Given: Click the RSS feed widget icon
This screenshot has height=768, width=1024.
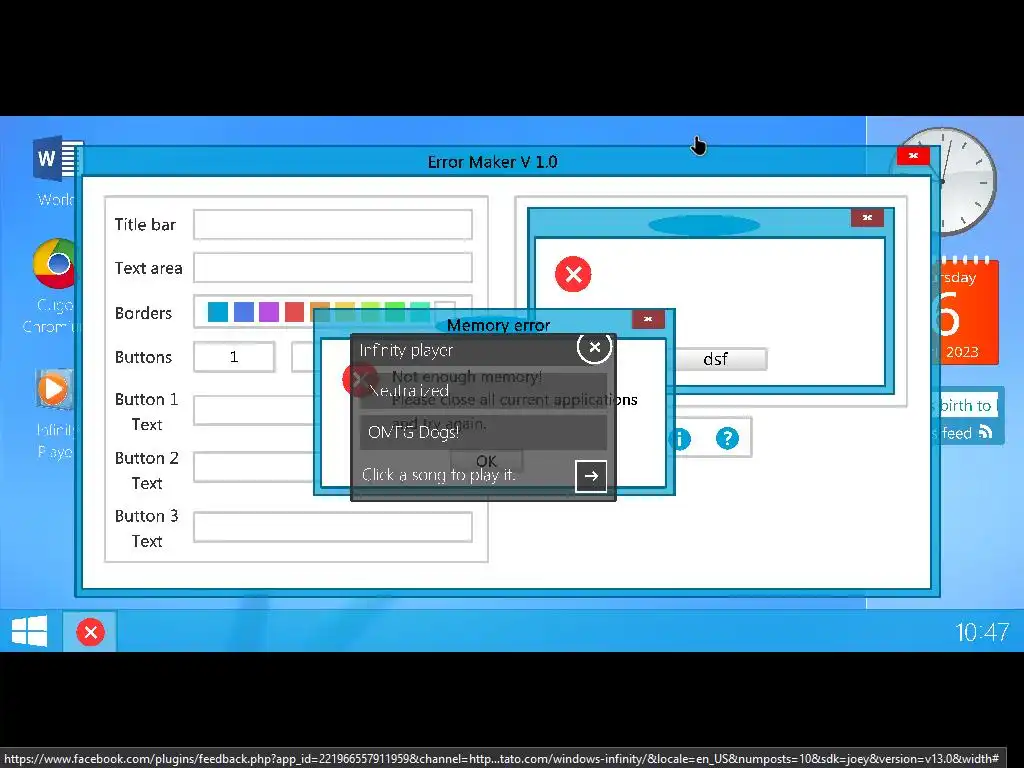Looking at the screenshot, I should [x=985, y=432].
